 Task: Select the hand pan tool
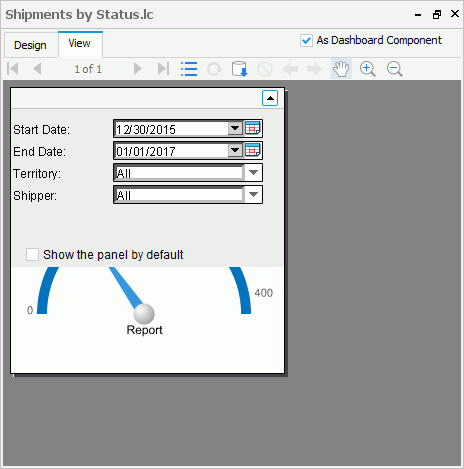click(341, 69)
